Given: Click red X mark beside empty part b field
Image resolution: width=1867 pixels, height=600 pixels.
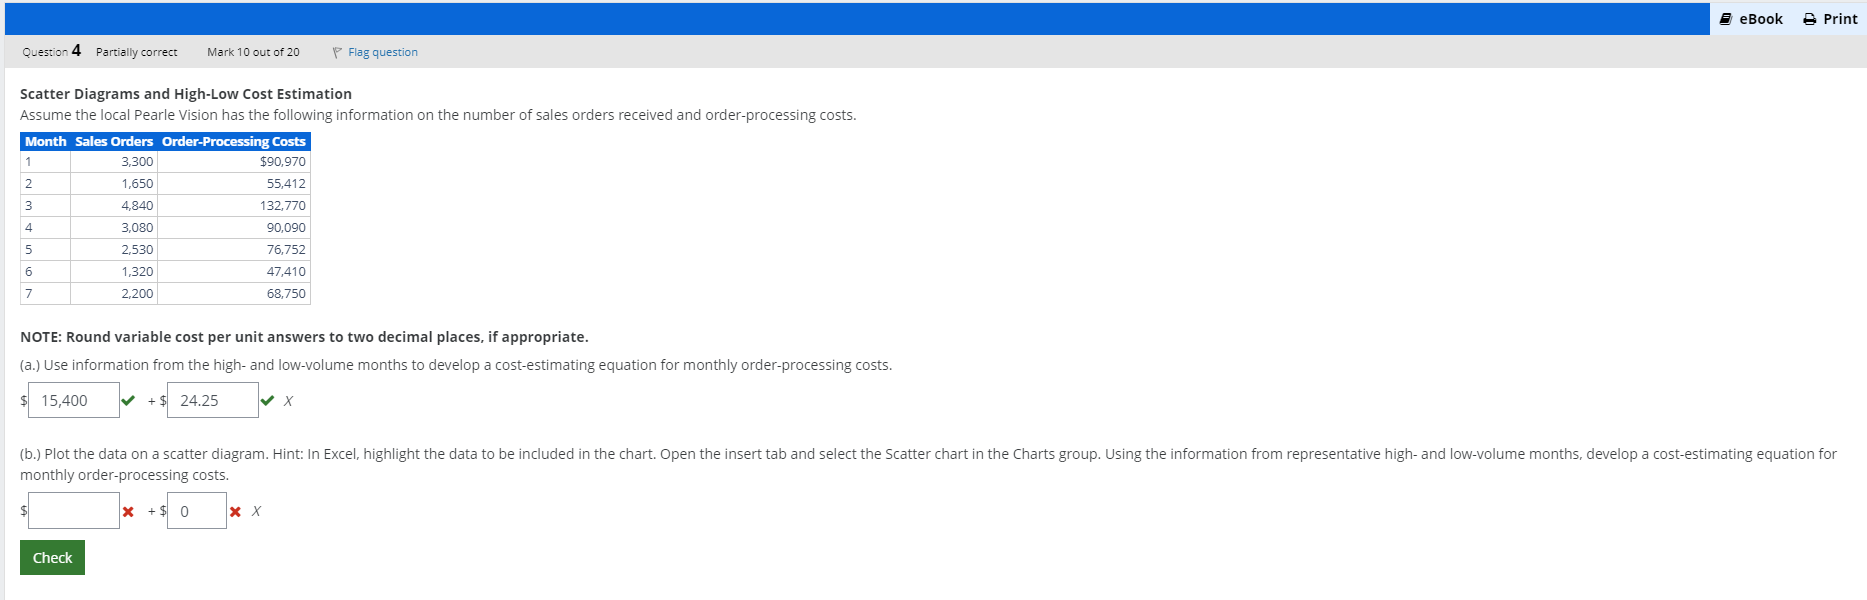Looking at the screenshot, I should (x=128, y=512).
